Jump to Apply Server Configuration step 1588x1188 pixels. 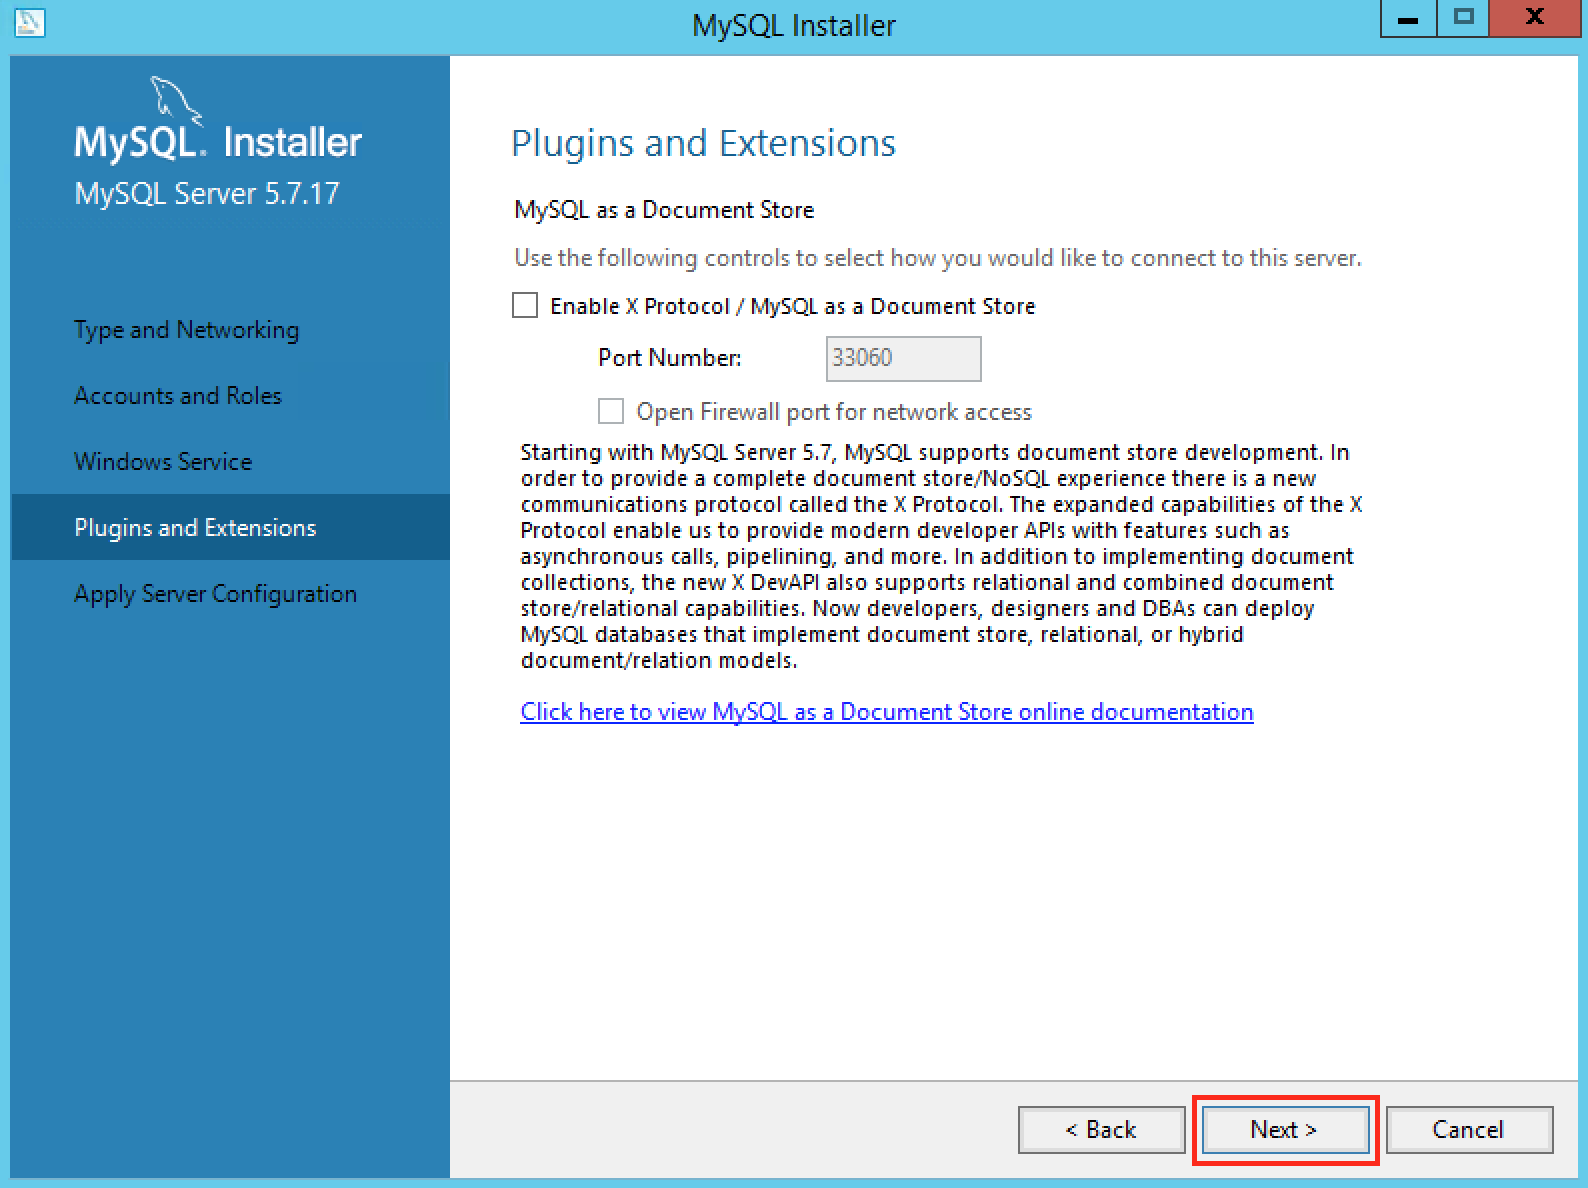tap(215, 594)
